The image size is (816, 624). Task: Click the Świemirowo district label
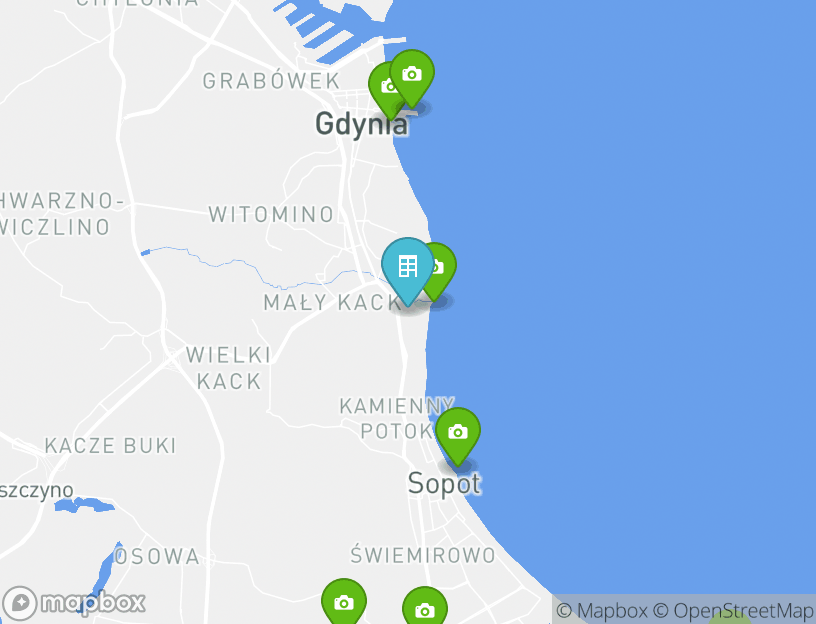coord(423,555)
